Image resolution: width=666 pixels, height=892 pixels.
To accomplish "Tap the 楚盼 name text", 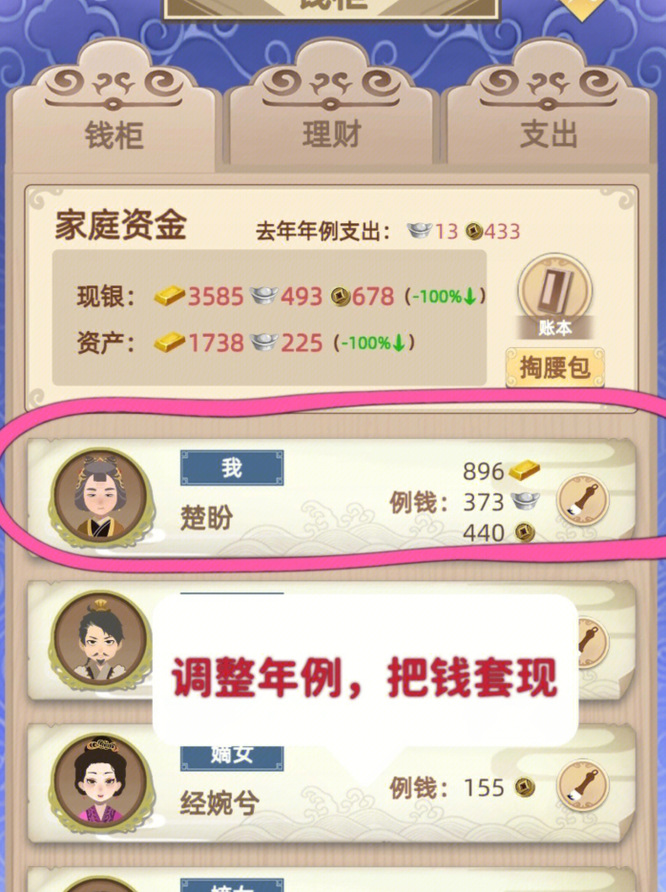I will tap(207, 518).
